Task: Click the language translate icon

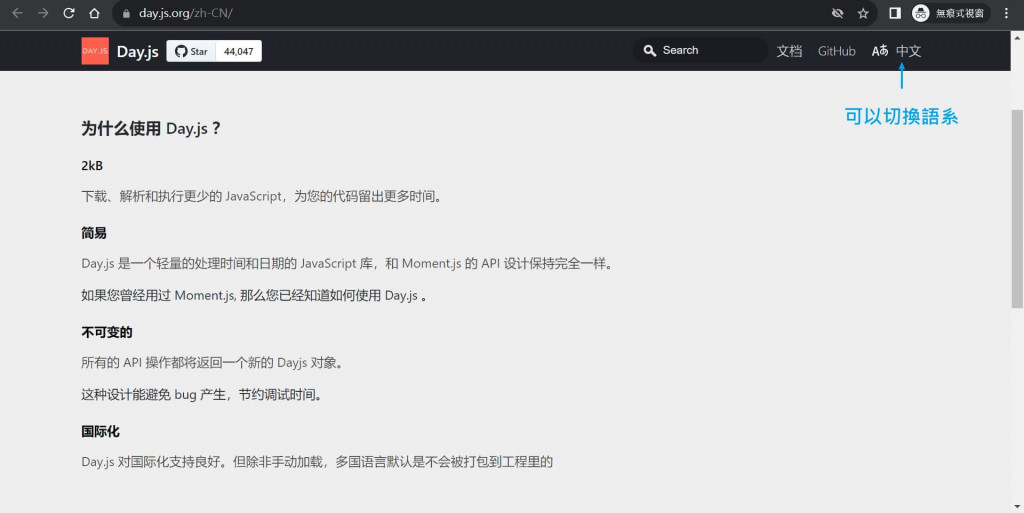Action: [880, 51]
